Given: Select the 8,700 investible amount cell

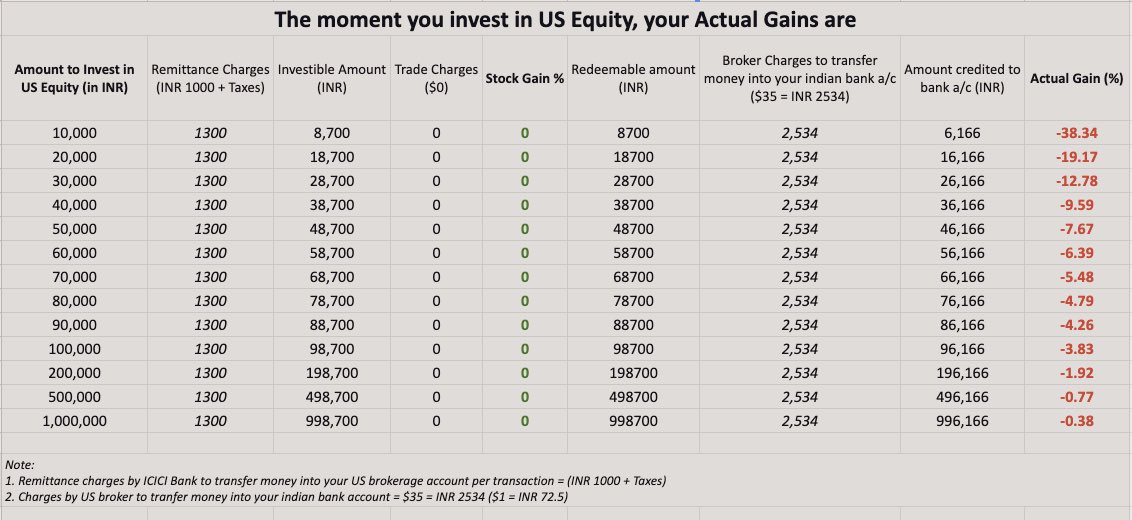Looking at the screenshot, I should (x=332, y=133).
